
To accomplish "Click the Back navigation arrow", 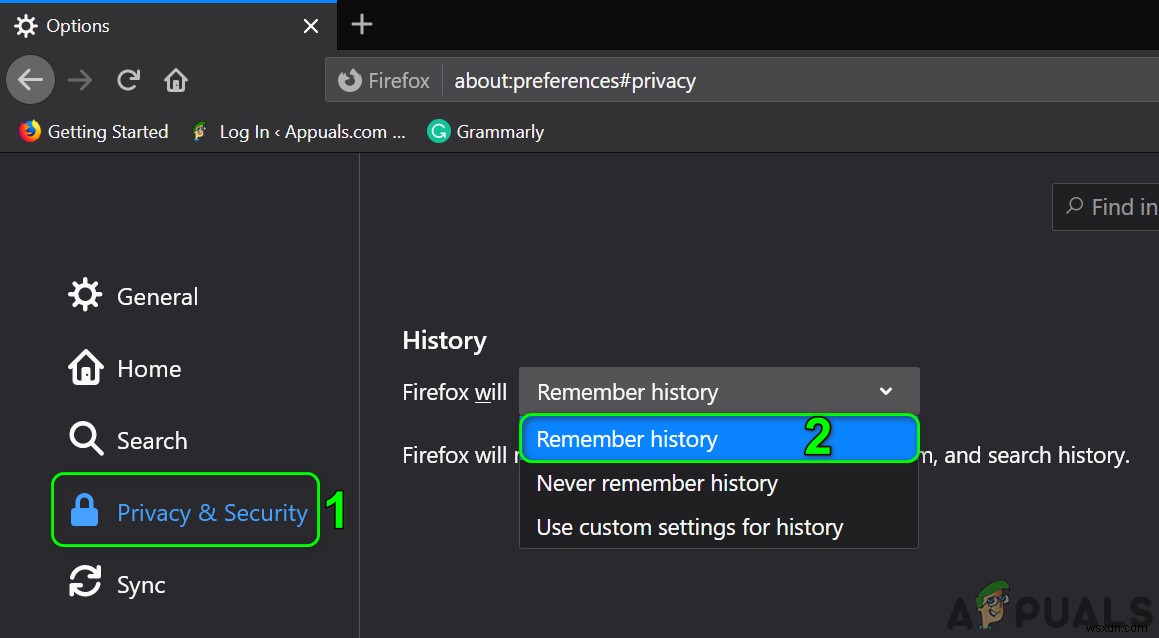I will [30, 80].
